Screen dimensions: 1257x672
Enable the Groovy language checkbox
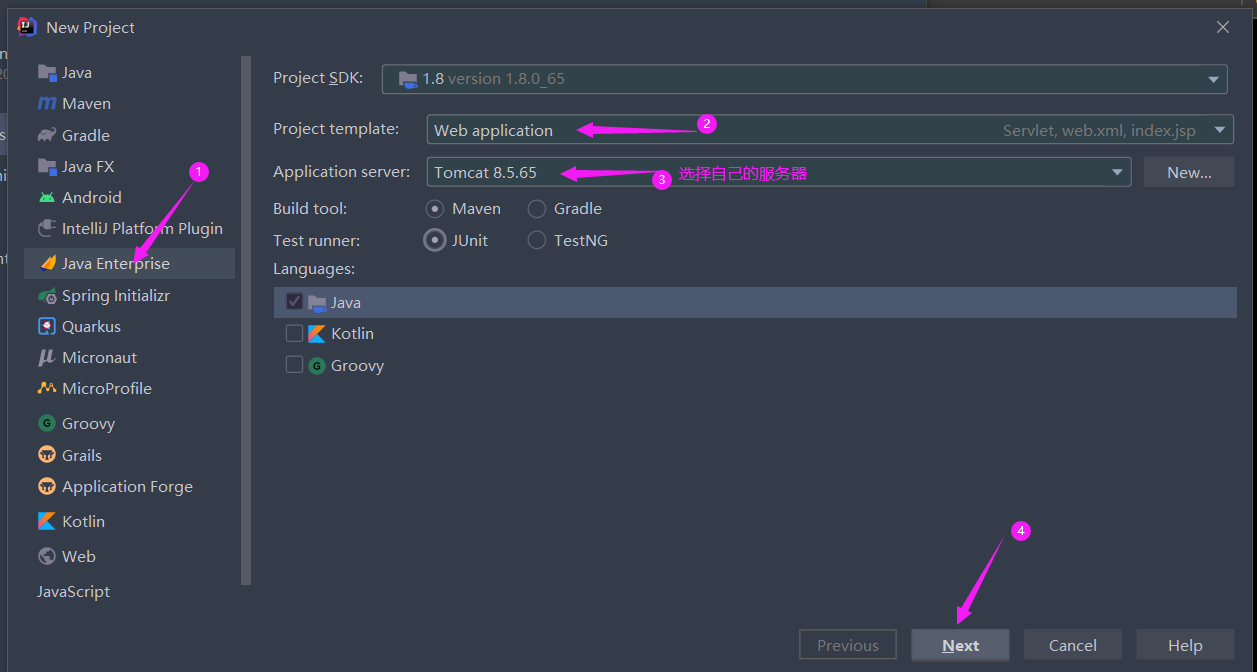[x=294, y=364]
